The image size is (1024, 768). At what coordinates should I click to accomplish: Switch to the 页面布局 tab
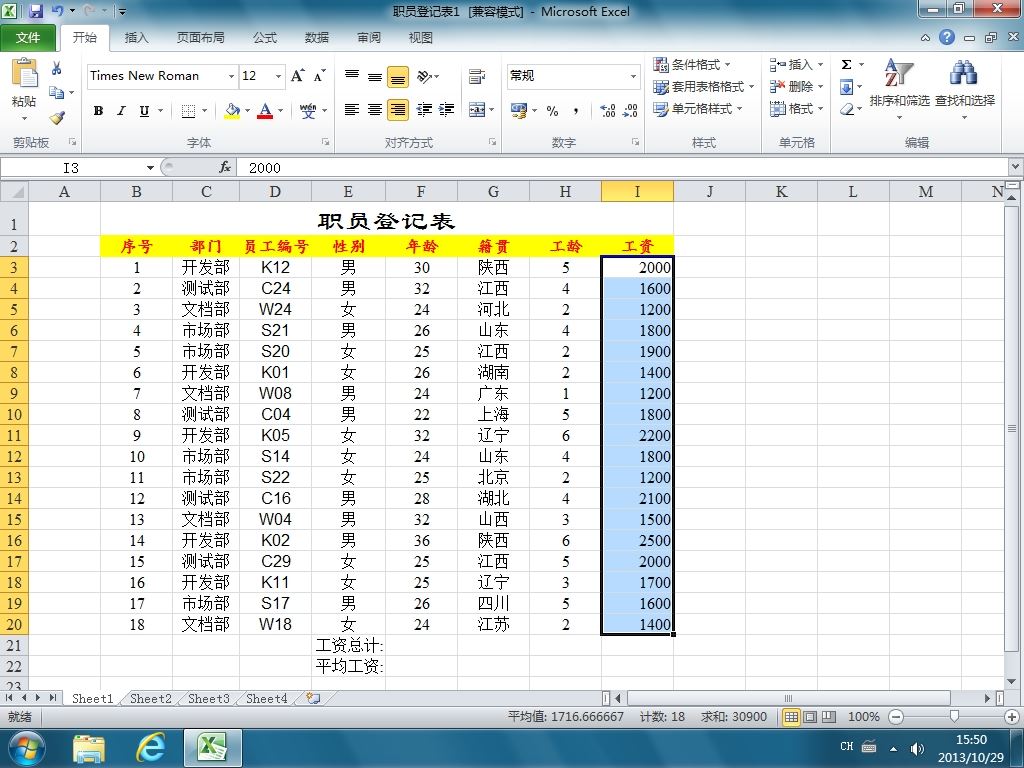pyautogui.click(x=200, y=38)
